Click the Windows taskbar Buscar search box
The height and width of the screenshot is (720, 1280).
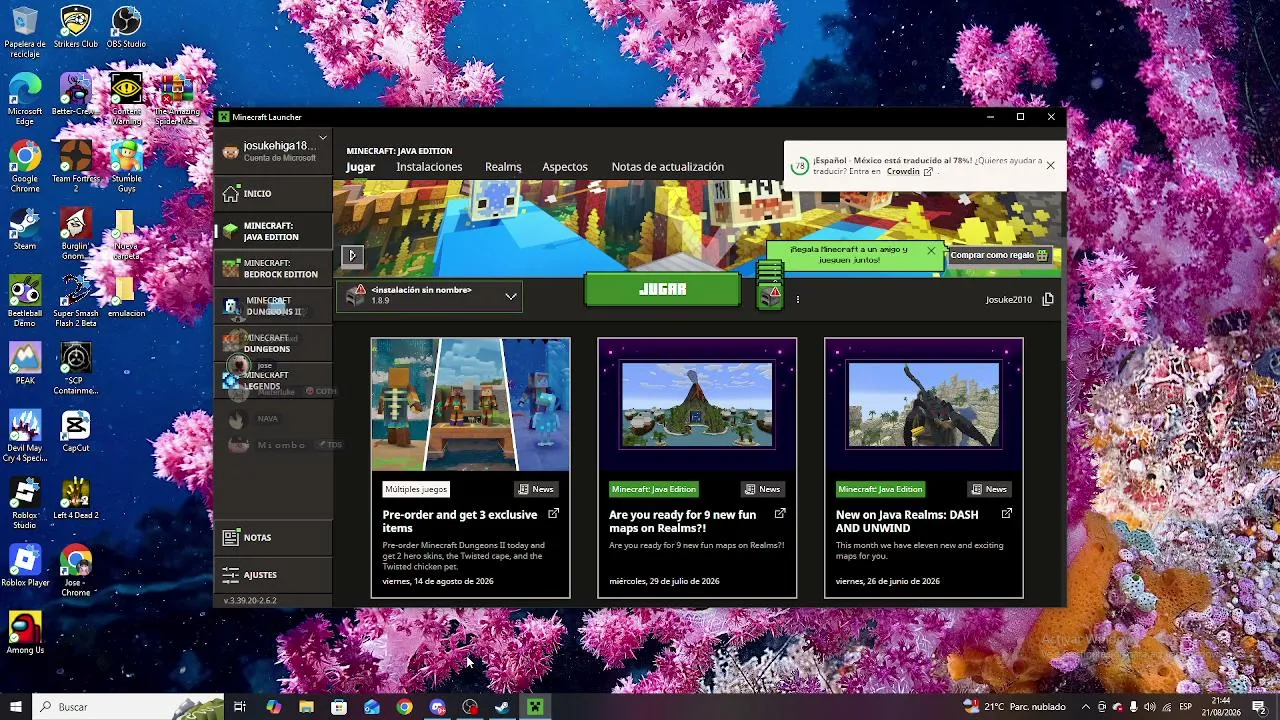tap(130, 707)
